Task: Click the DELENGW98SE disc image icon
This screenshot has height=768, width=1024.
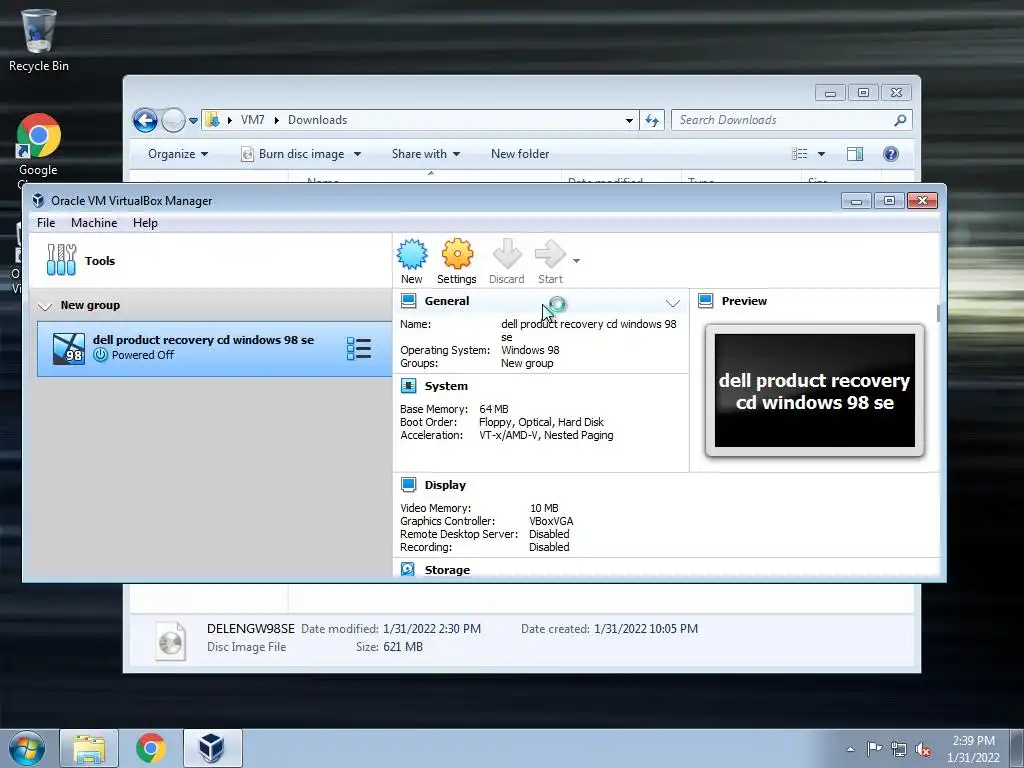Action: click(x=170, y=640)
